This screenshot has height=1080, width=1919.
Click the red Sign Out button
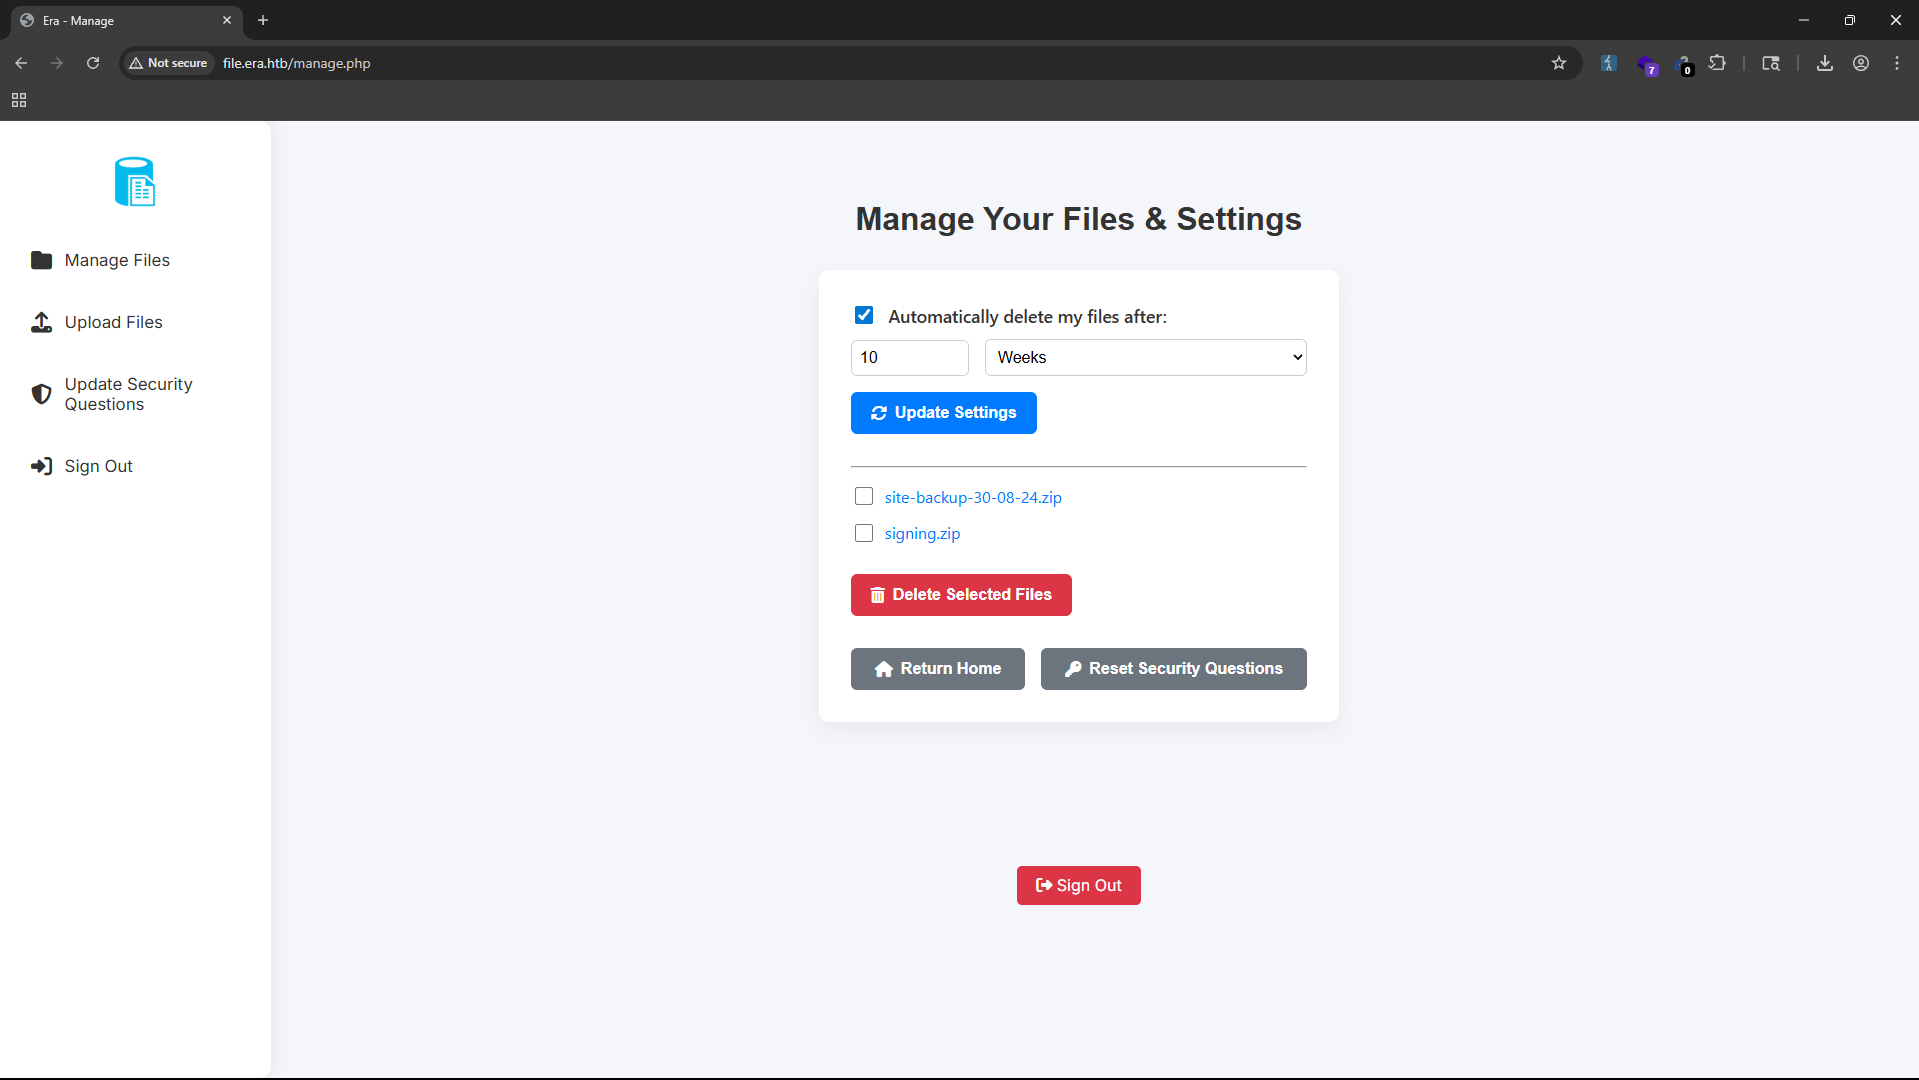coord(1078,886)
